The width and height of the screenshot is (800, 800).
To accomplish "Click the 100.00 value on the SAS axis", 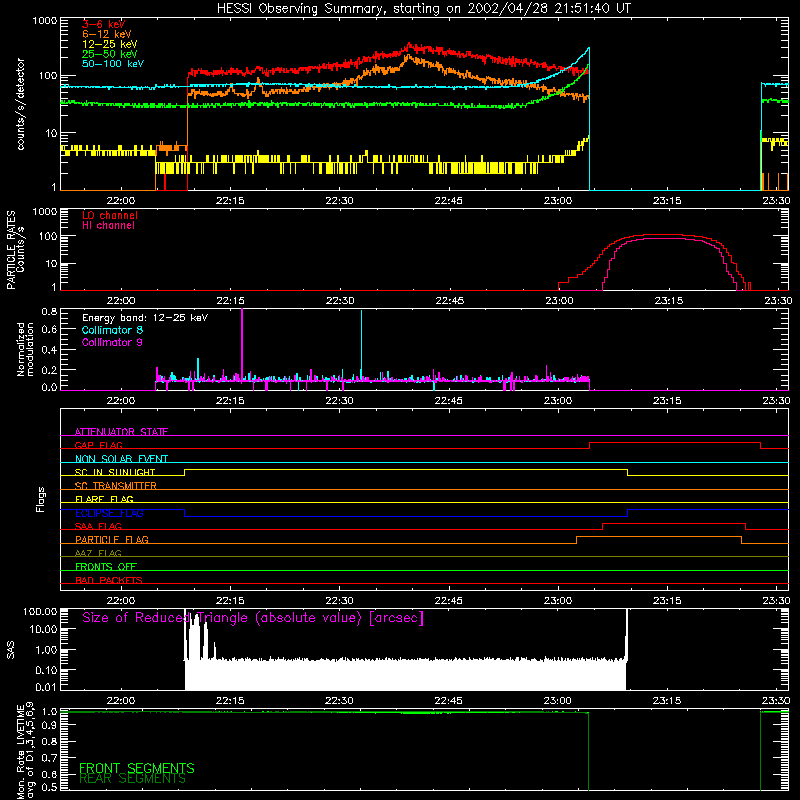I will pyautogui.click(x=40, y=611).
